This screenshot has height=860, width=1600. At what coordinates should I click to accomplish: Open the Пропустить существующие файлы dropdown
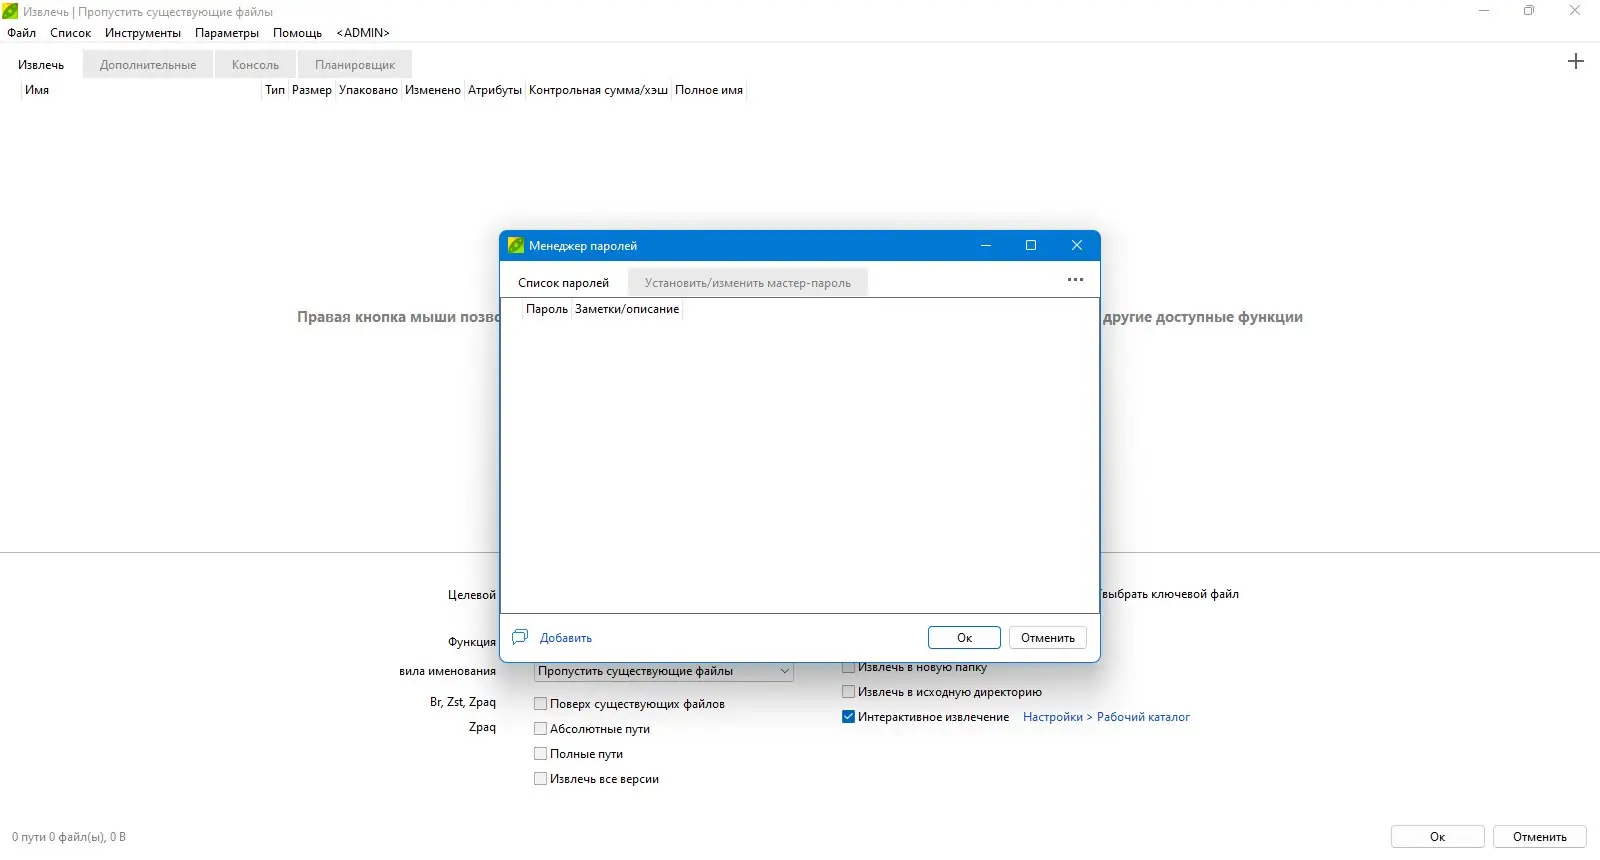click(664, 671)
